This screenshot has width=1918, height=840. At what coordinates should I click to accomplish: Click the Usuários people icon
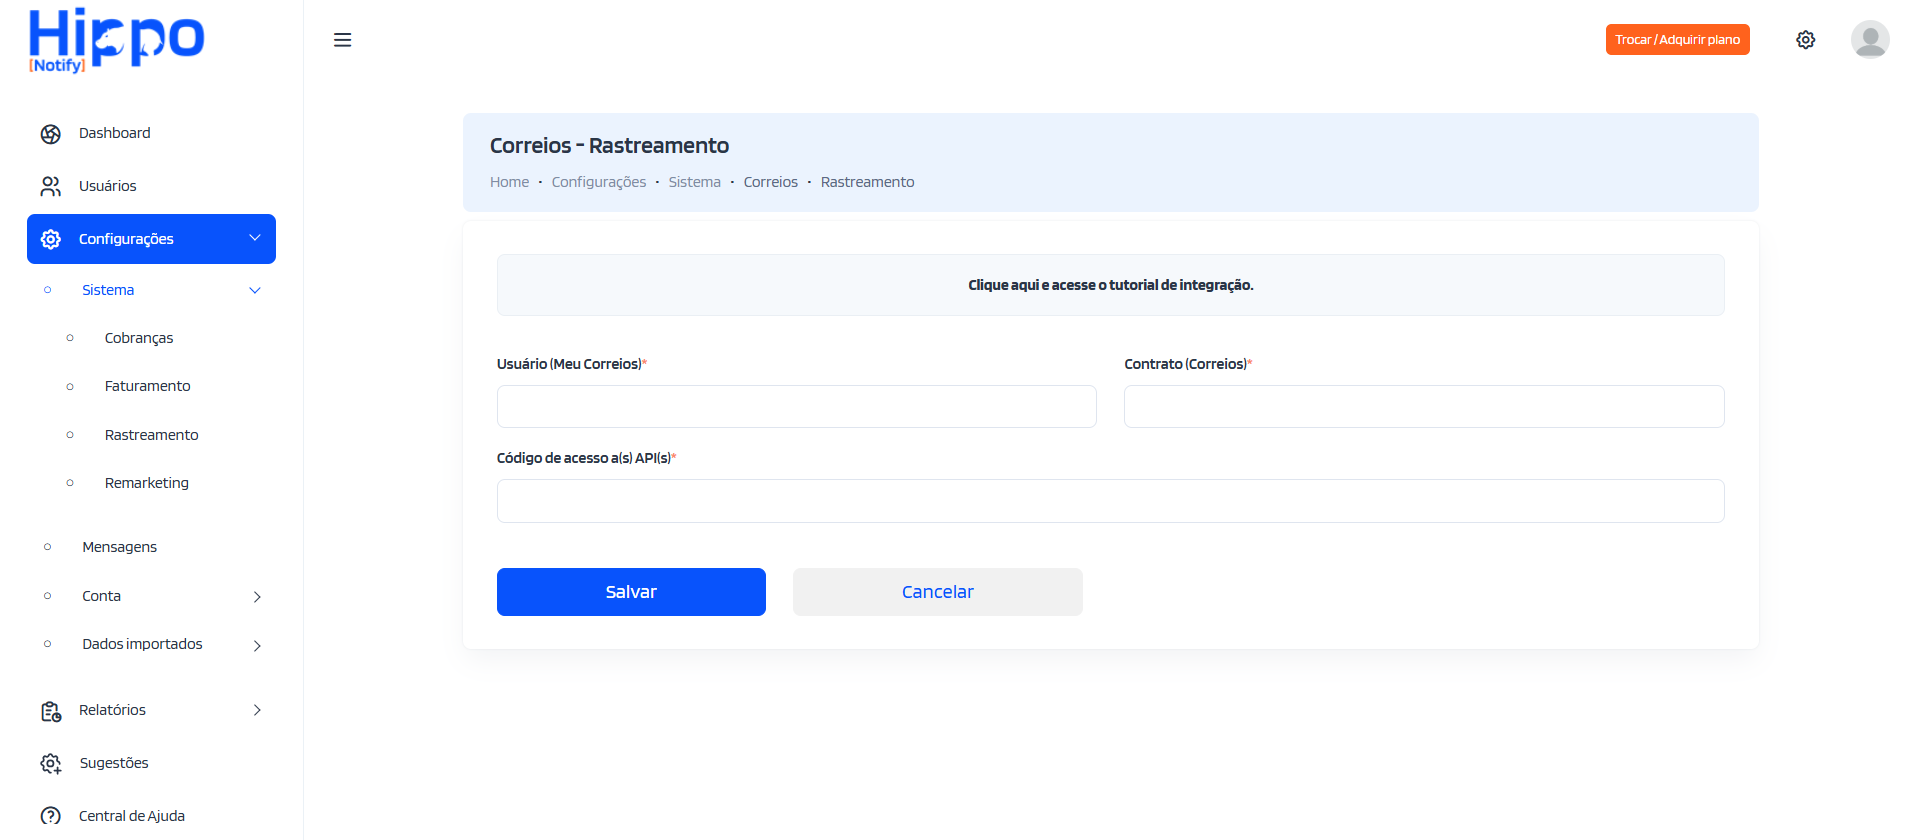click(x=51, y=187)
